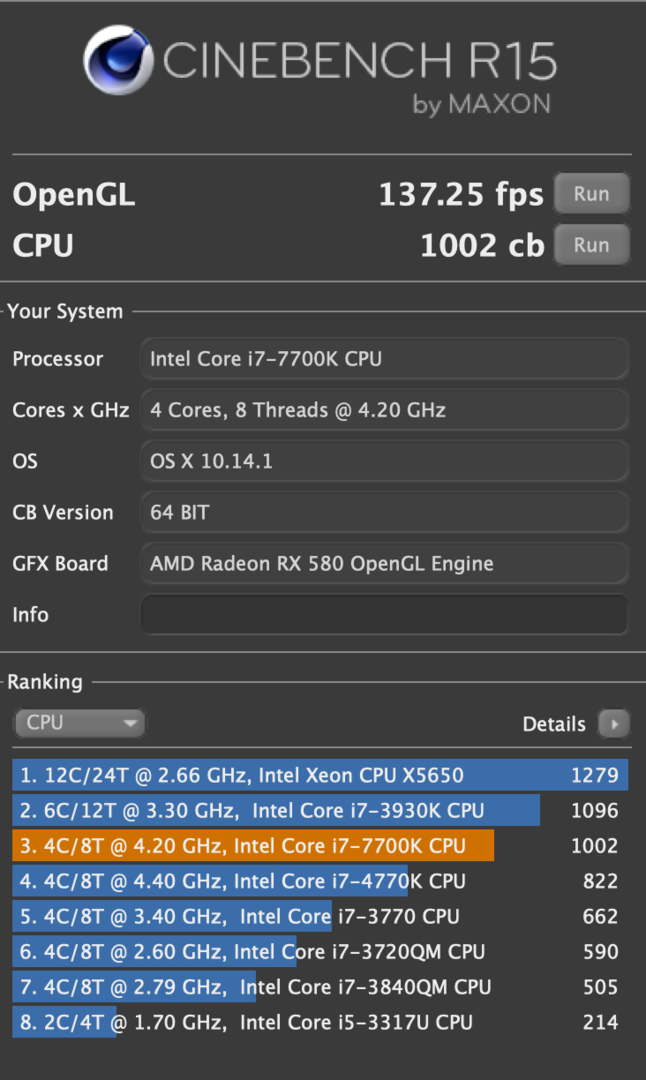Click the CINEBENCH R15 title text
Image resolution: width=646 pixels, height=1080 pixels.
point(360,62)
